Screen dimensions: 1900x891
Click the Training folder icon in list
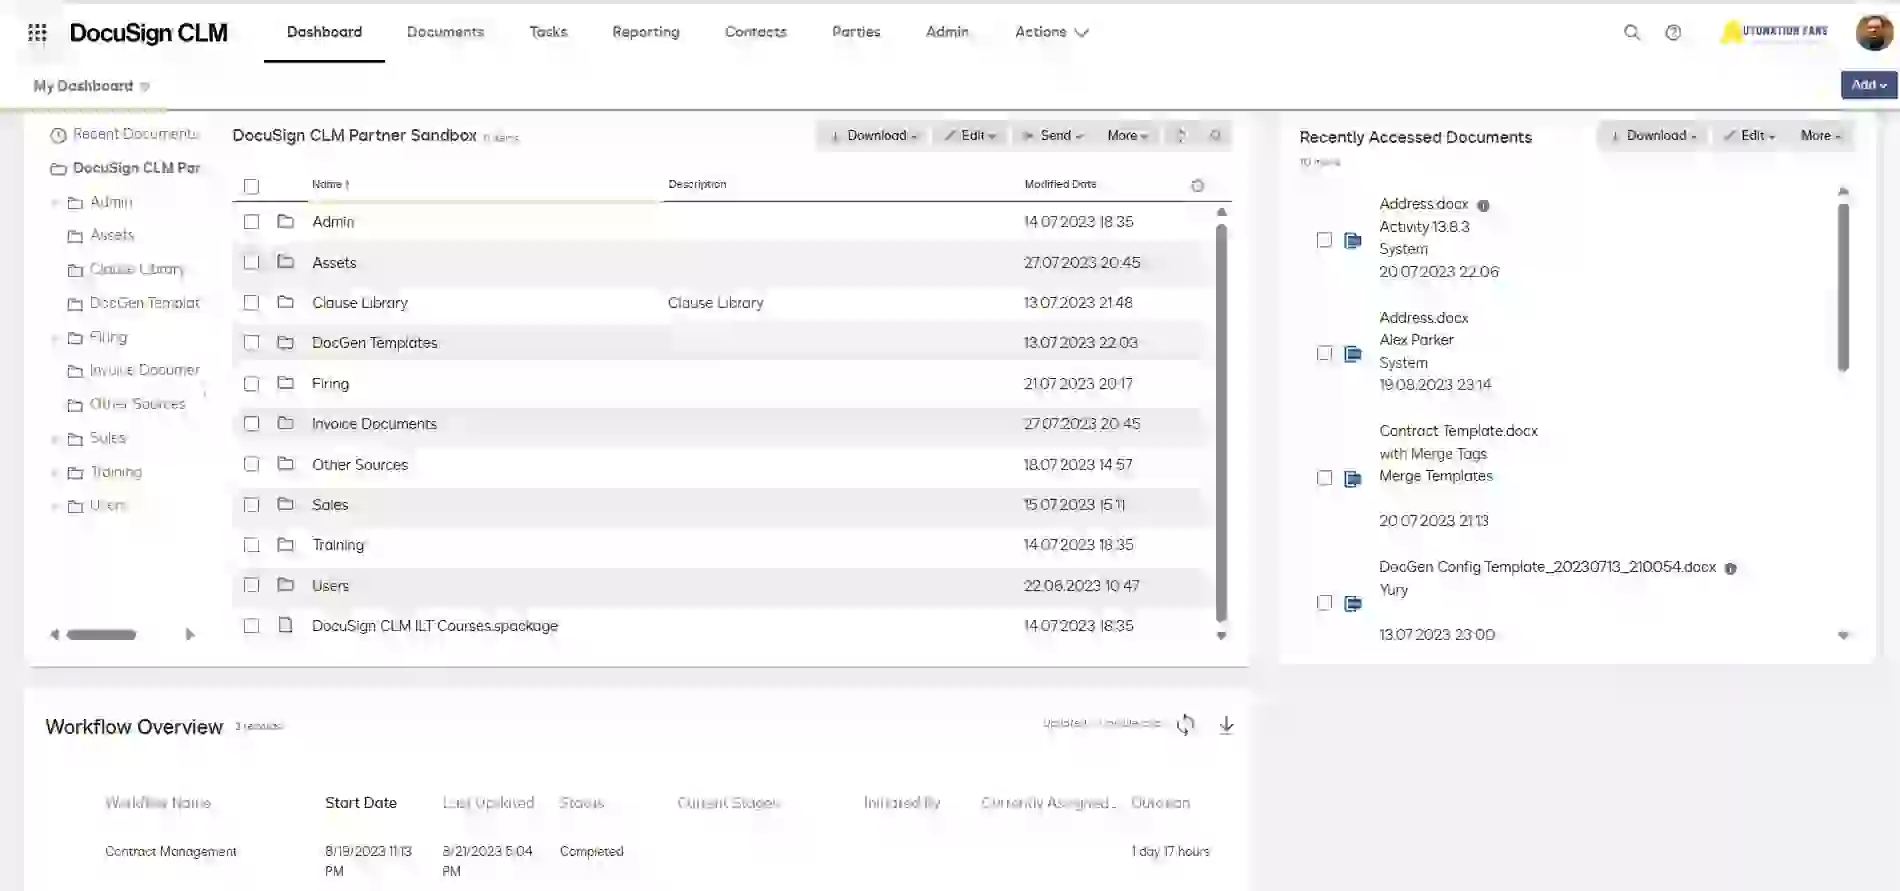[285, 544]
